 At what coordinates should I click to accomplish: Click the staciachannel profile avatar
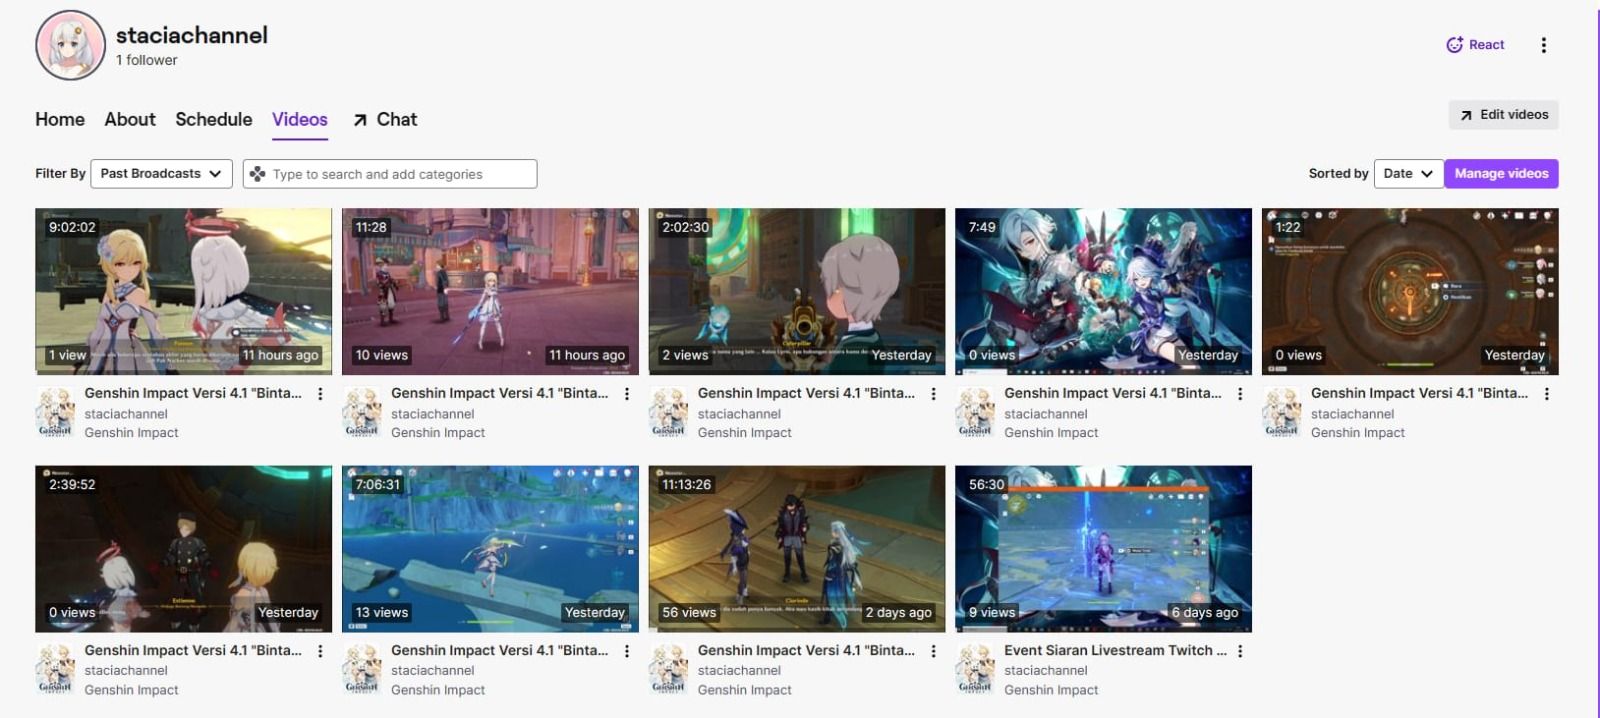(x=70, y=46)
